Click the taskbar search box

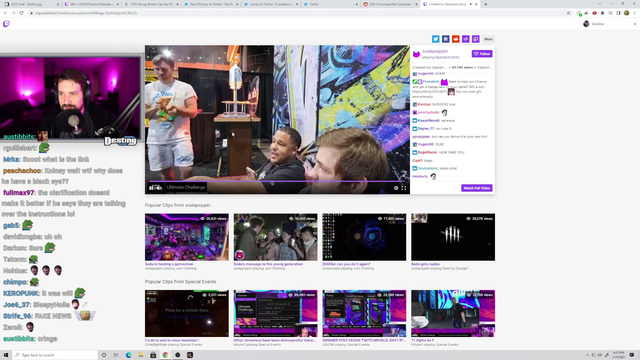click(55, 355)
